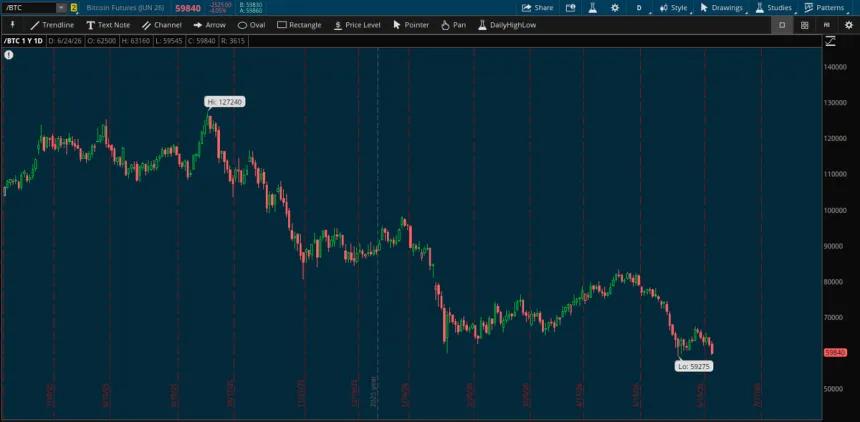The image size is (860, 422).
Task: Activate the Pointer tool
Action: pyautogui.click(x=411, y=25)
